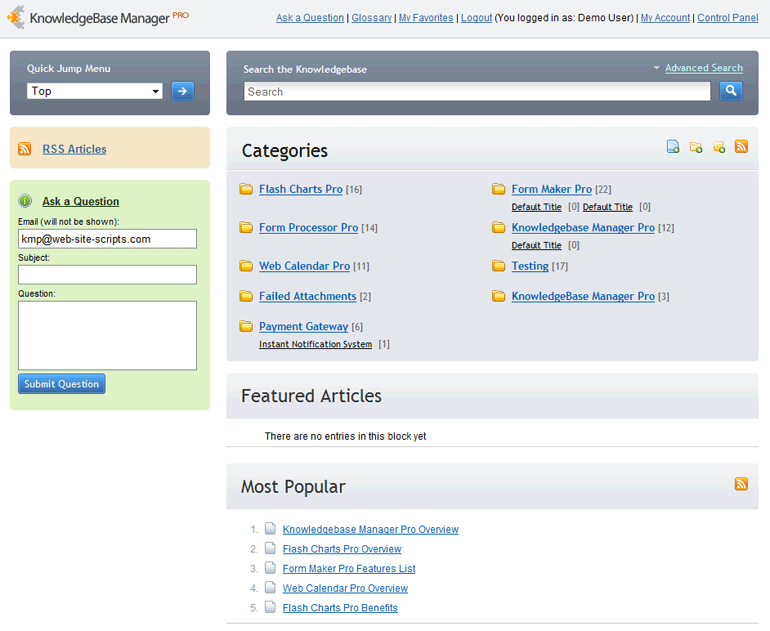Open the Control Panel
The image size is (770, 631).
[728, 18]
